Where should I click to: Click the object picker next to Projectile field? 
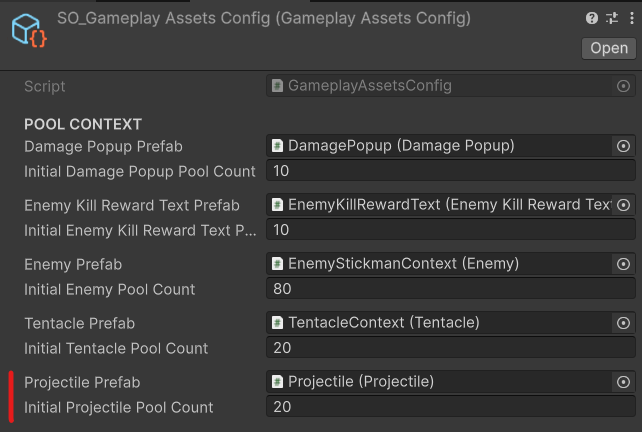pos(624,382)
